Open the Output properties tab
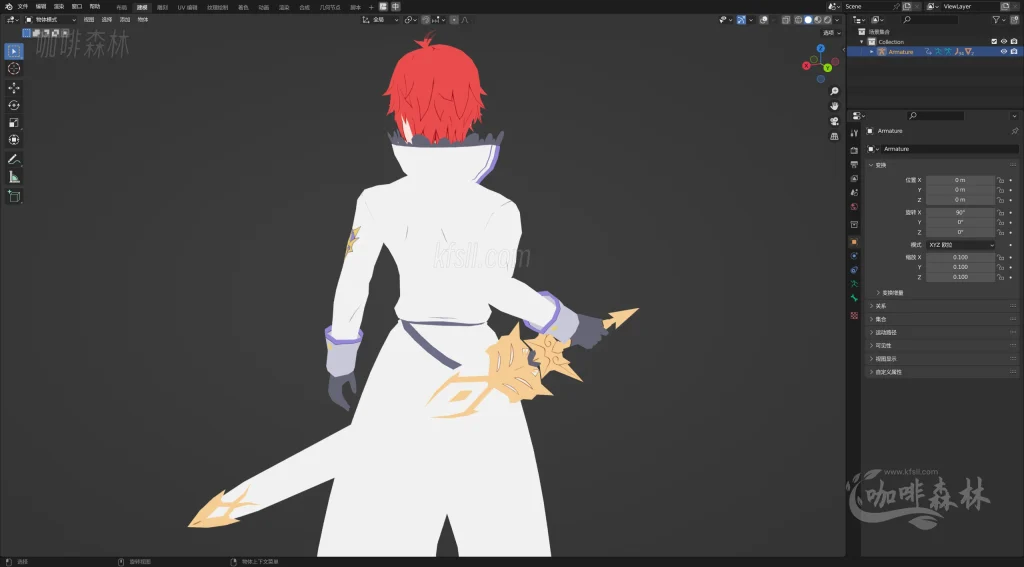1024x567 pixels. pos(854,165)
